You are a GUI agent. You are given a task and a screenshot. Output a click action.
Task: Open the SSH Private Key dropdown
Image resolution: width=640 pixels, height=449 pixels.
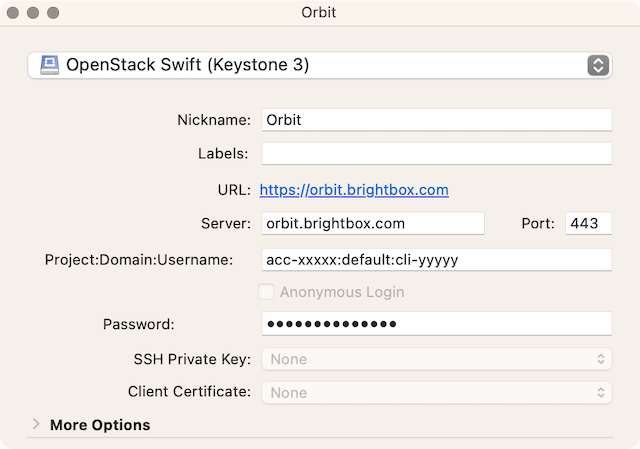pos(436,359)
